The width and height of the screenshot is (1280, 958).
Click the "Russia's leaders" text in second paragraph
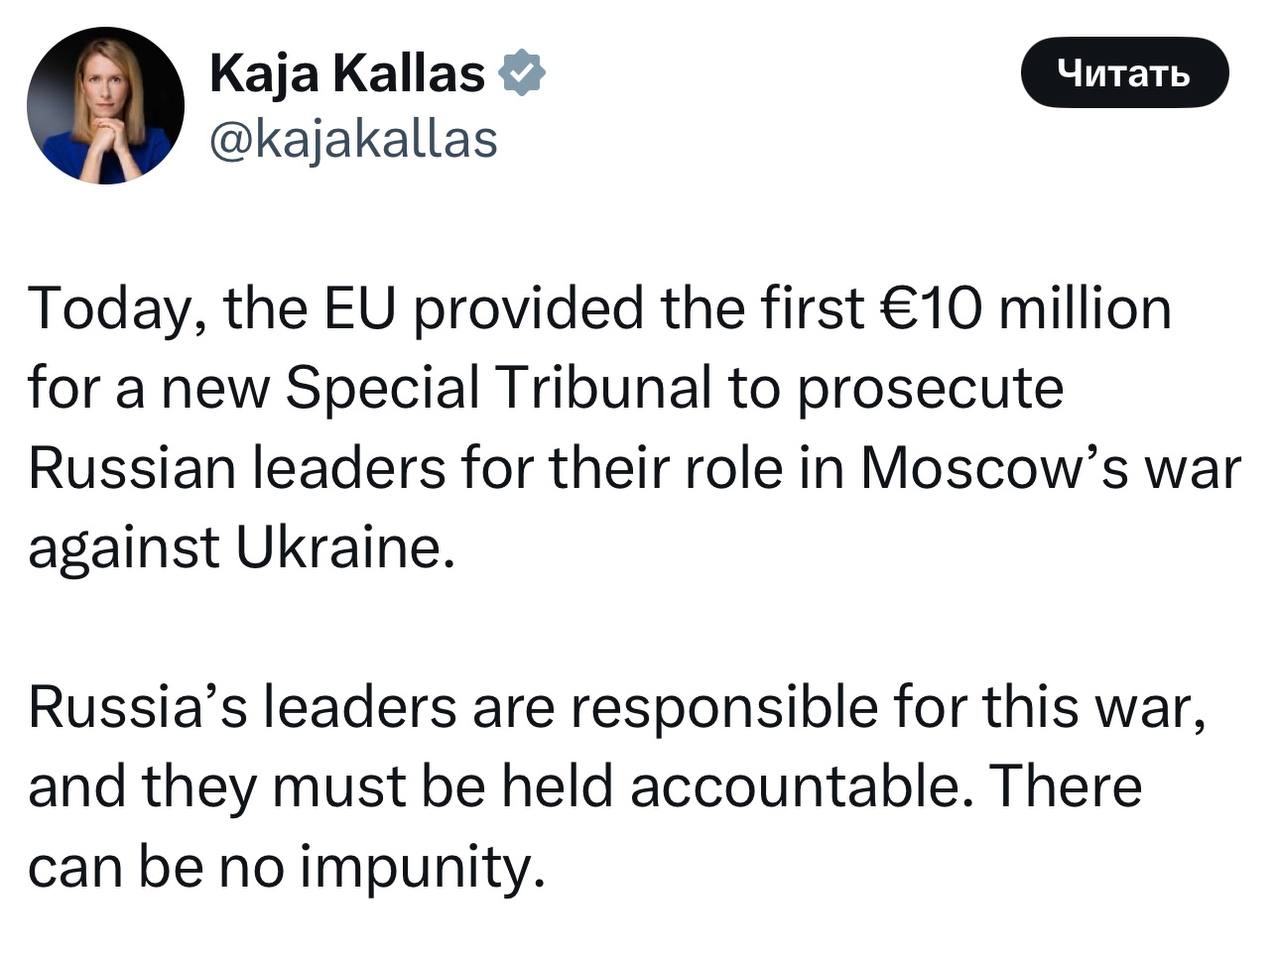pyautogui.click(x=238, y=708)
